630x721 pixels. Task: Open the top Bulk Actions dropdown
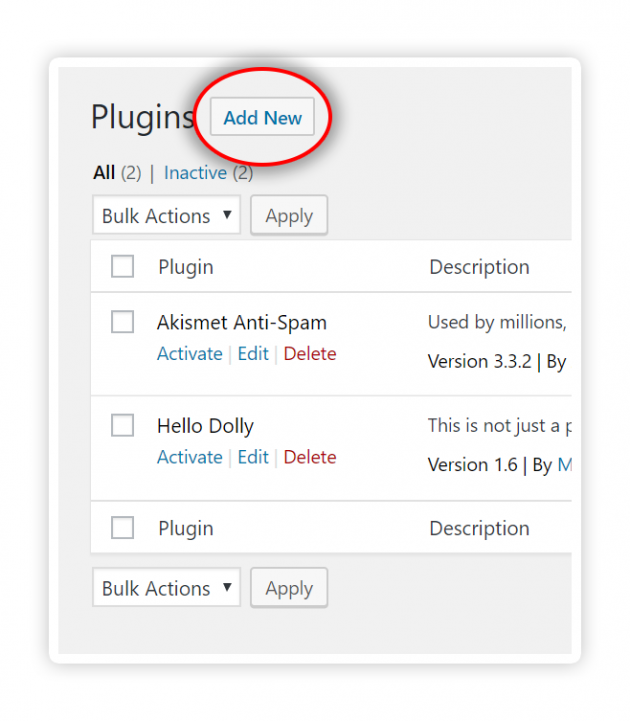point(166,215)
